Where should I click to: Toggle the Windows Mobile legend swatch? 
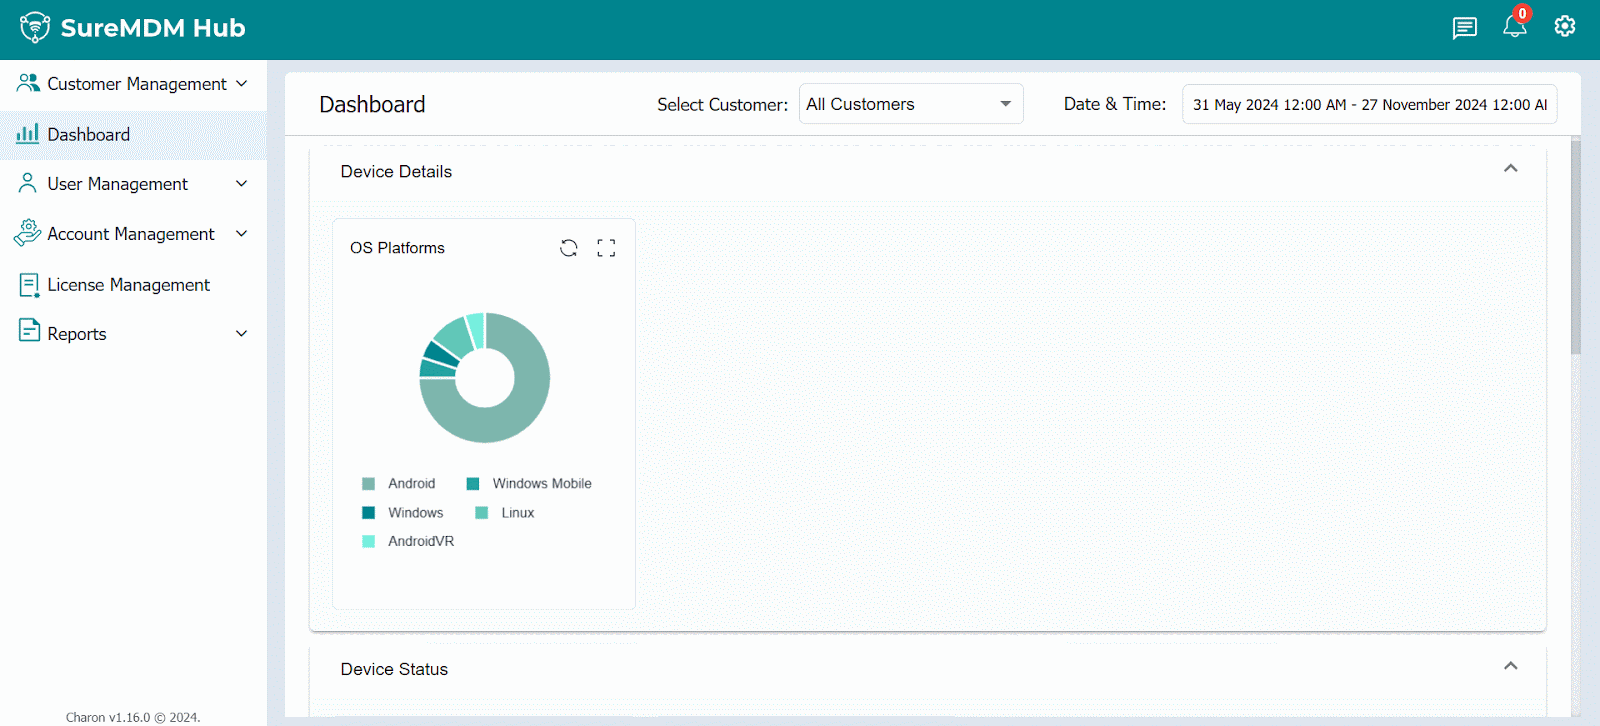pos(473,484)
